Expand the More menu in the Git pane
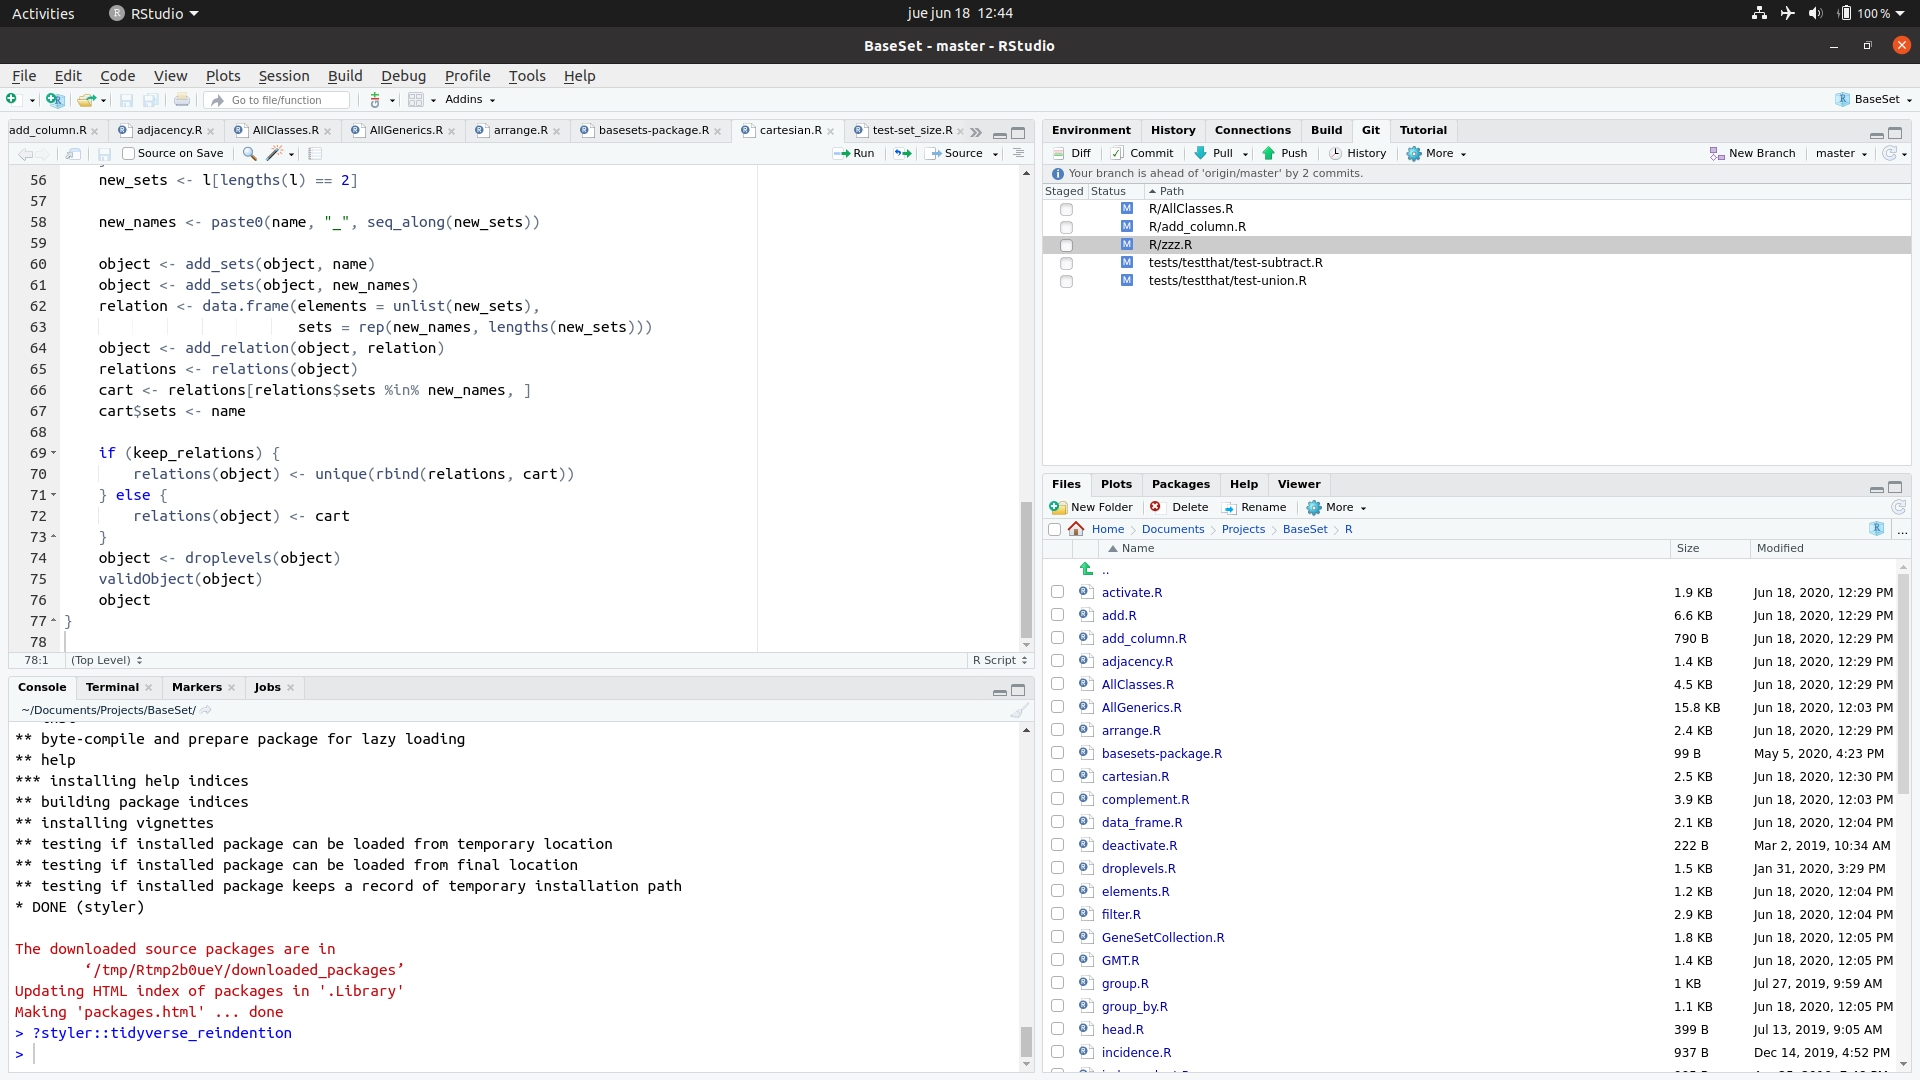Screen dimensions: 1920x1080 click(1436, 153)
